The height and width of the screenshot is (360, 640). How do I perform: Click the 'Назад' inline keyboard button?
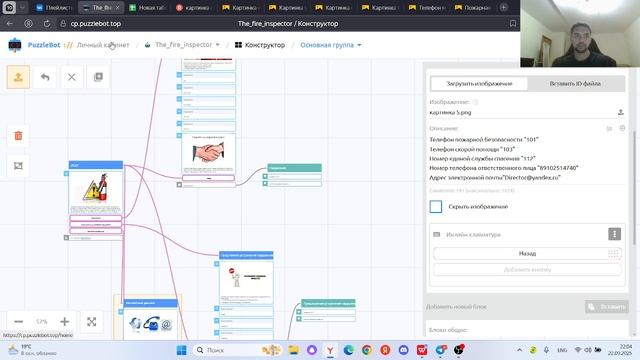point(527,253)
